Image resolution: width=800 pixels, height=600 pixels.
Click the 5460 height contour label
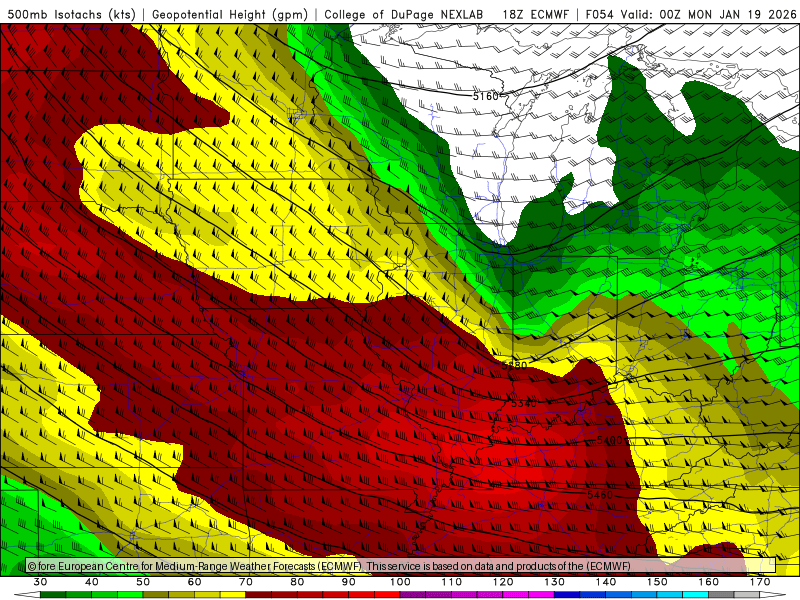[599, 494]
